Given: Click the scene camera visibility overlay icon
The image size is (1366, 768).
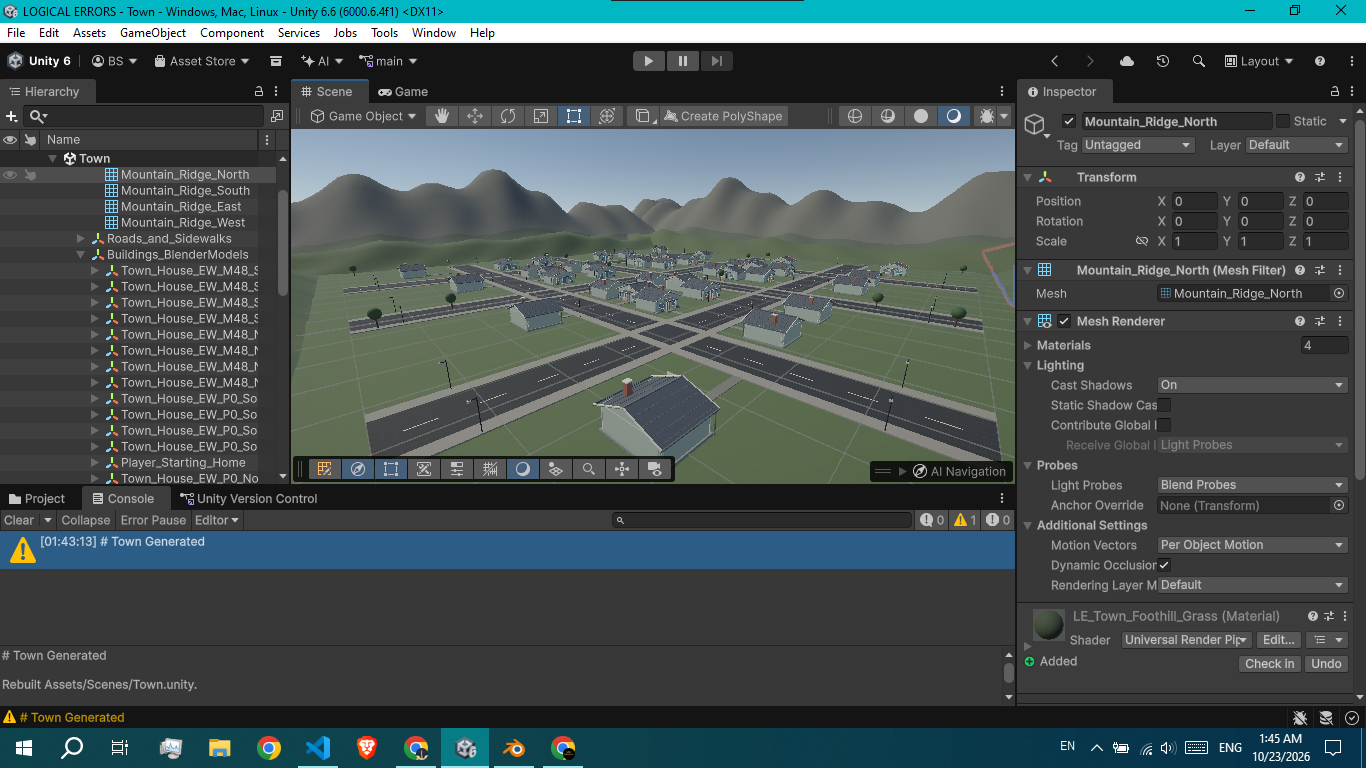Looking at the screenshot, I should [x=654, y=469].
